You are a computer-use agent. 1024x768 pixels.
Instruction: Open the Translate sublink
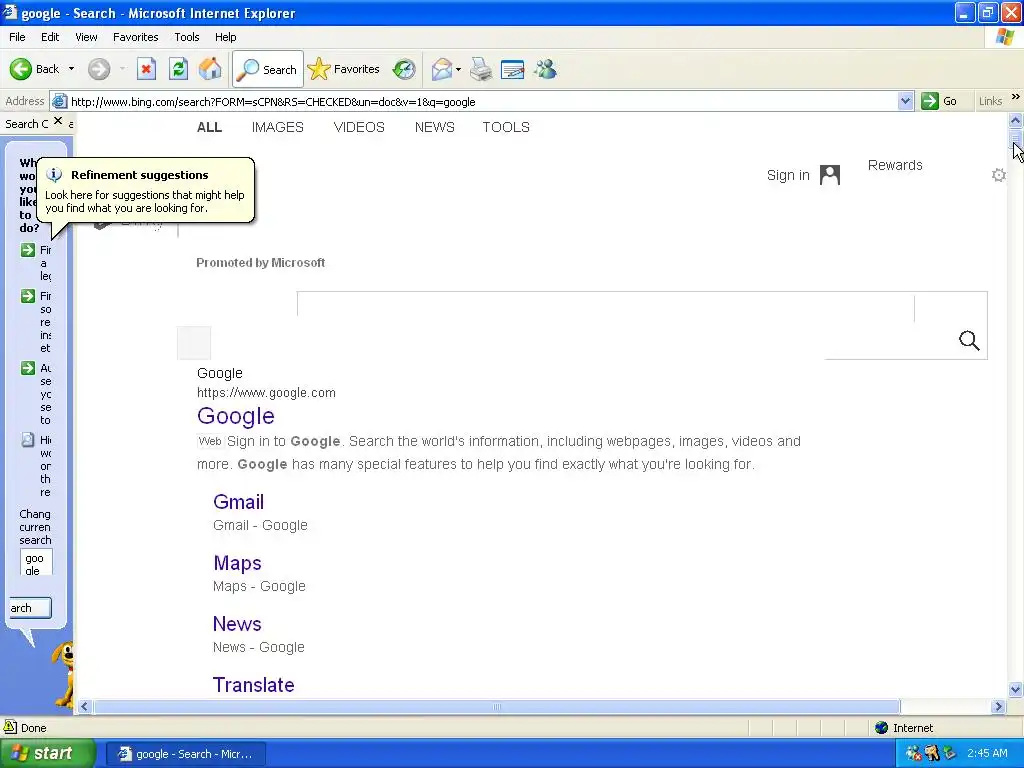point(253,684)
